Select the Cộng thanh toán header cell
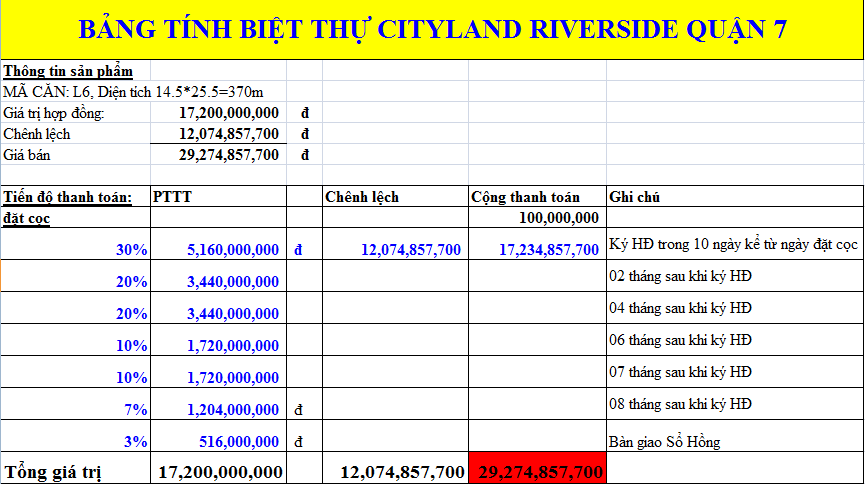865x484 pixels. point(537,196)
